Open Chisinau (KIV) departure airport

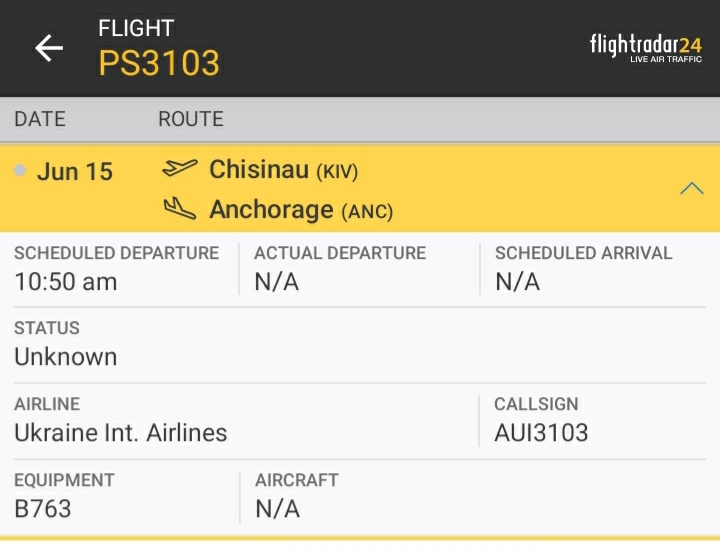pos(283,170)
